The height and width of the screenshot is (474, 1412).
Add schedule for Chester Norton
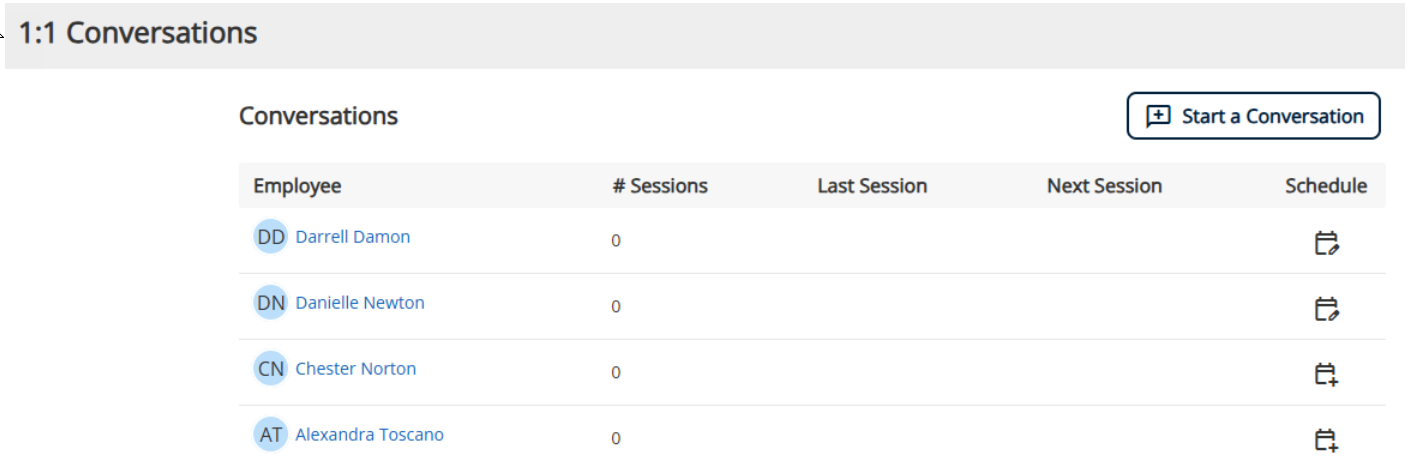(1326, 375)
